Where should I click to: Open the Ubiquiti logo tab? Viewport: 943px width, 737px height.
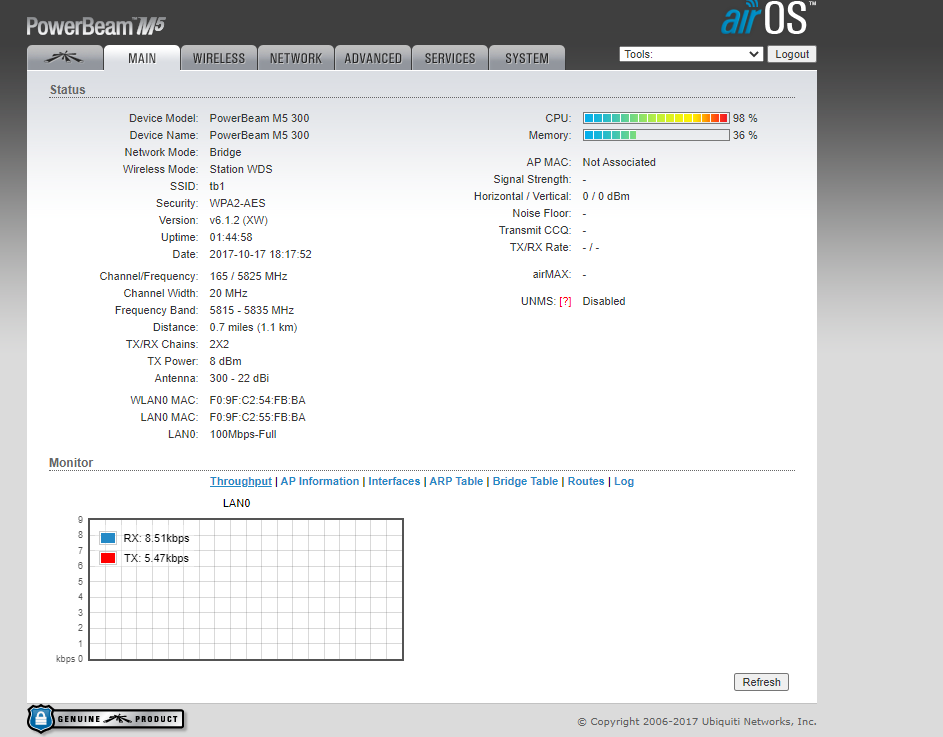pyautogui.click(x=64, y=58)
